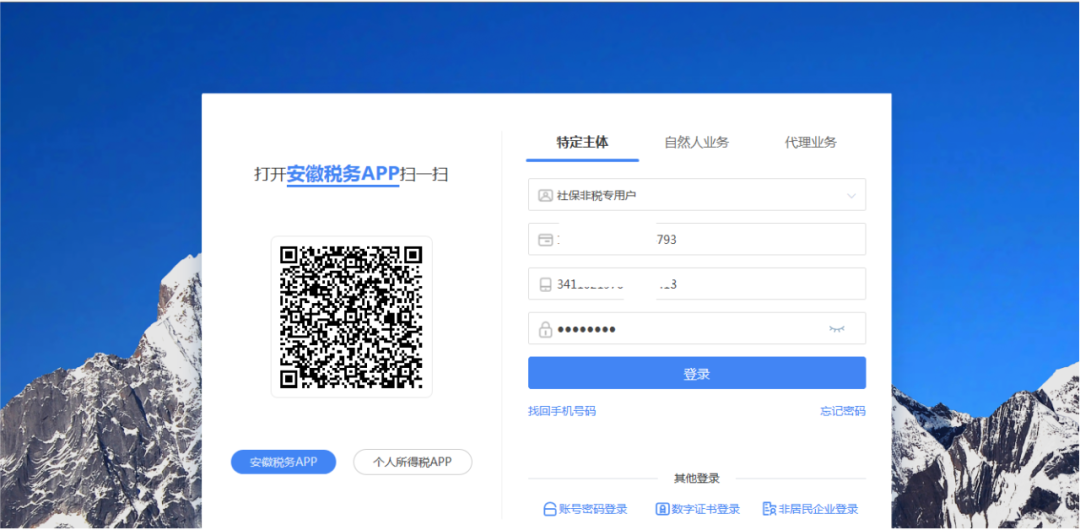Click the 安徽税务APP highlighted heading text
Viewport: 1080px width, 530px height.
click(343, 174)
